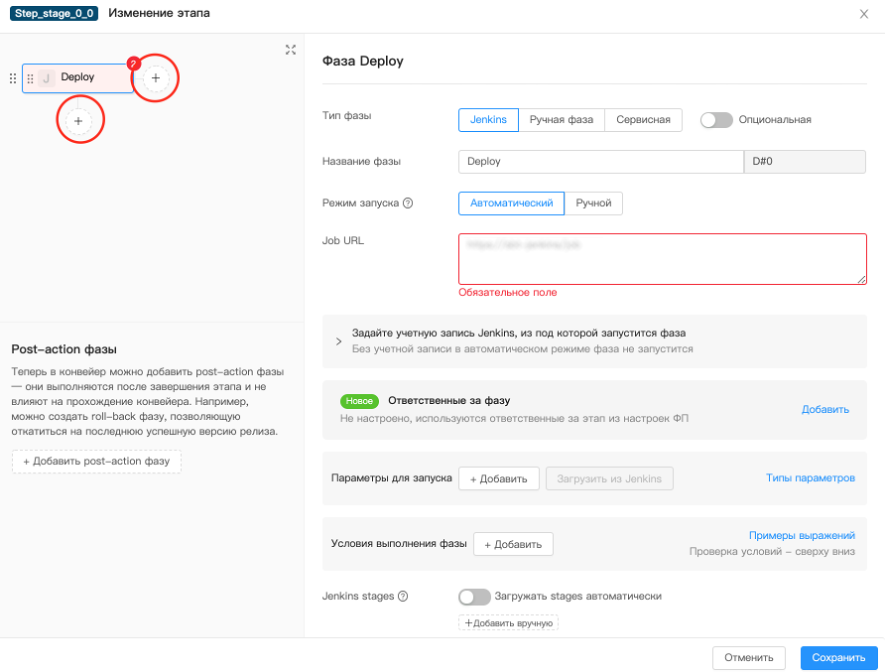
Task: Click the plus icon below Deploy phase
Action: point(79,120)
